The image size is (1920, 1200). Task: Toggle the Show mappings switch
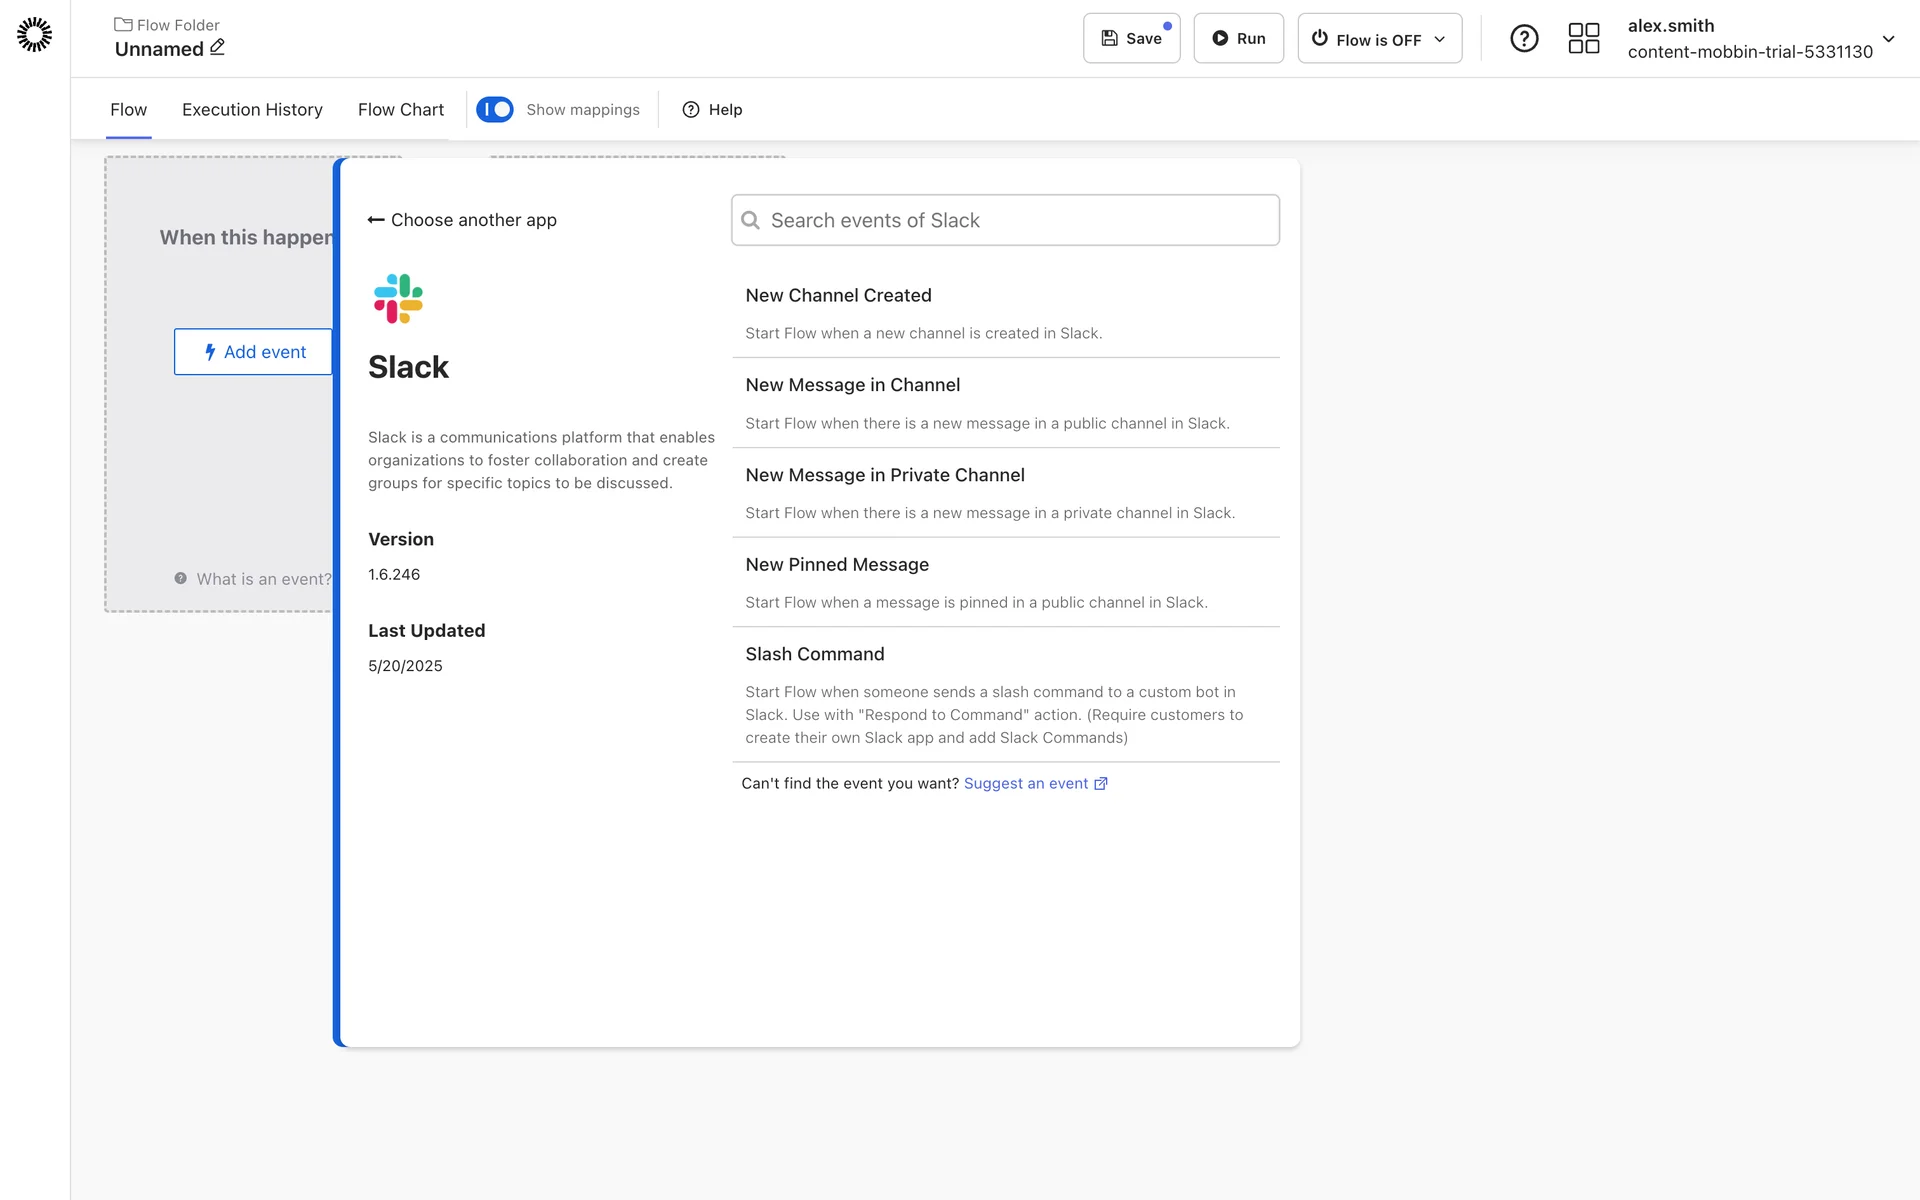495,109
